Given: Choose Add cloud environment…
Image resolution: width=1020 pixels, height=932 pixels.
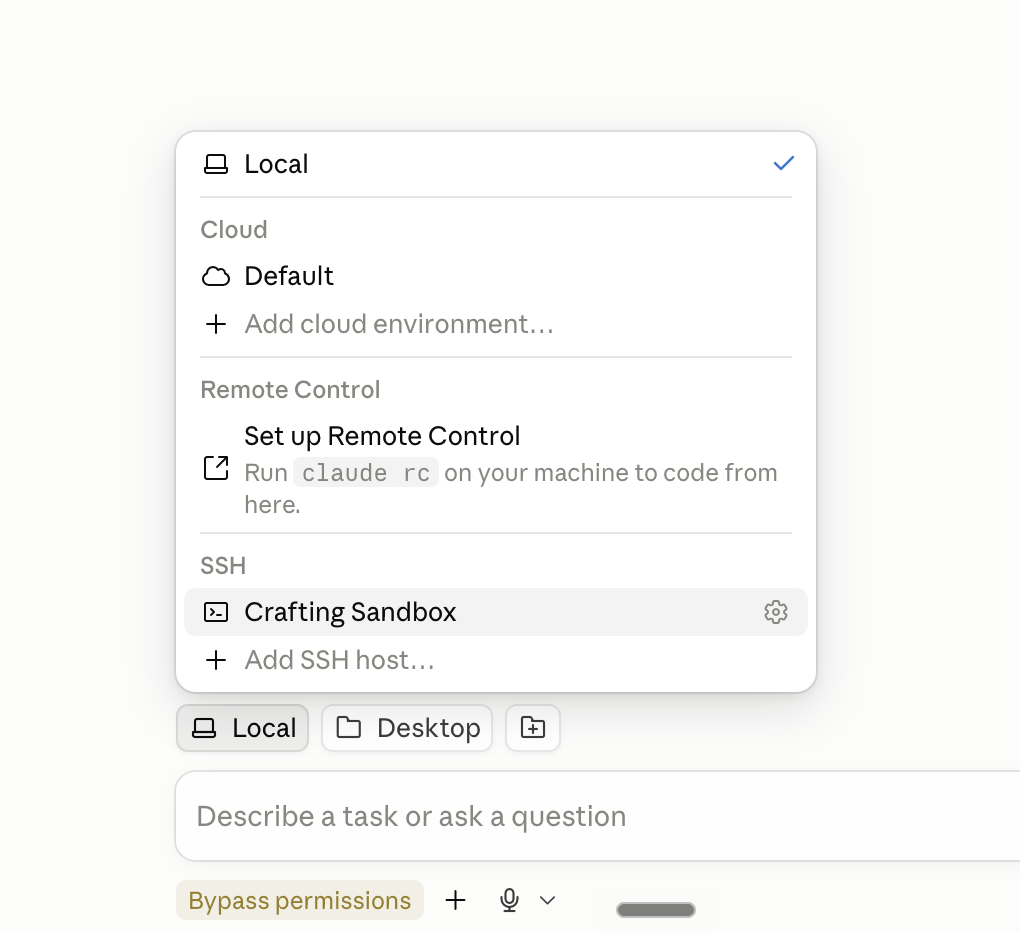Looking at the screenshot, I should tap(496, 324).
